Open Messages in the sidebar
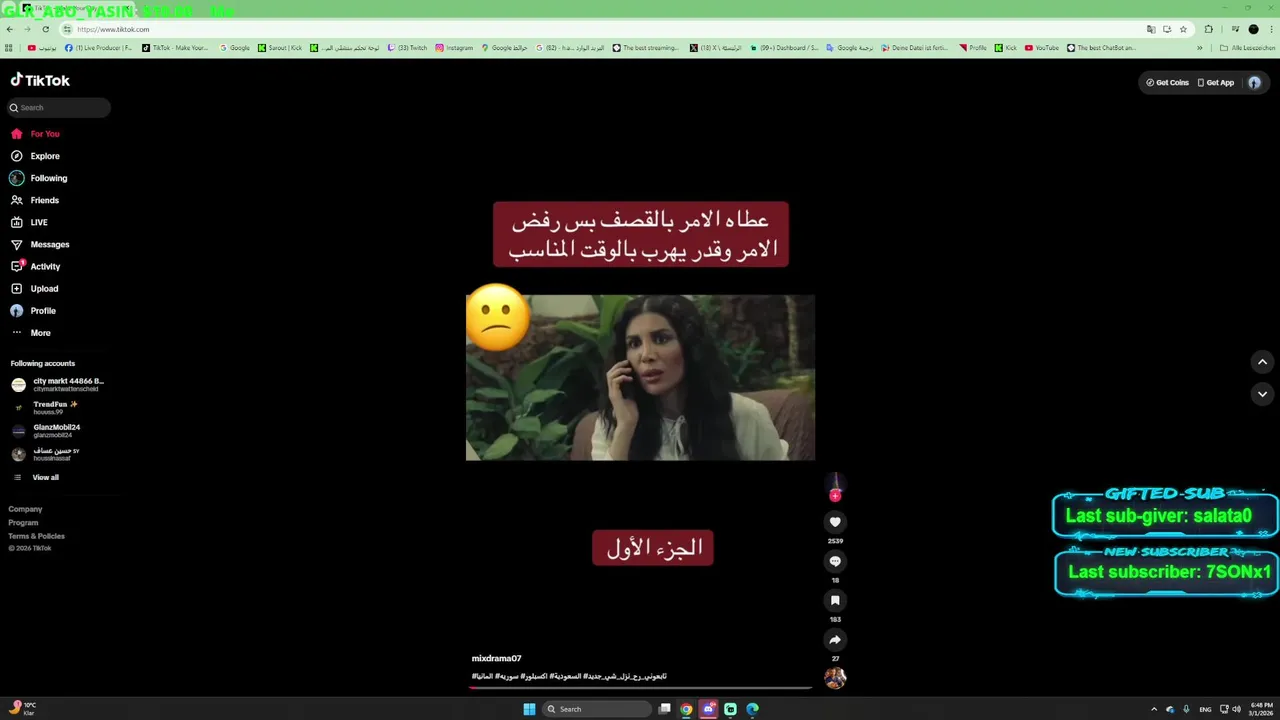1280x720 pixels. pos(40,244)
